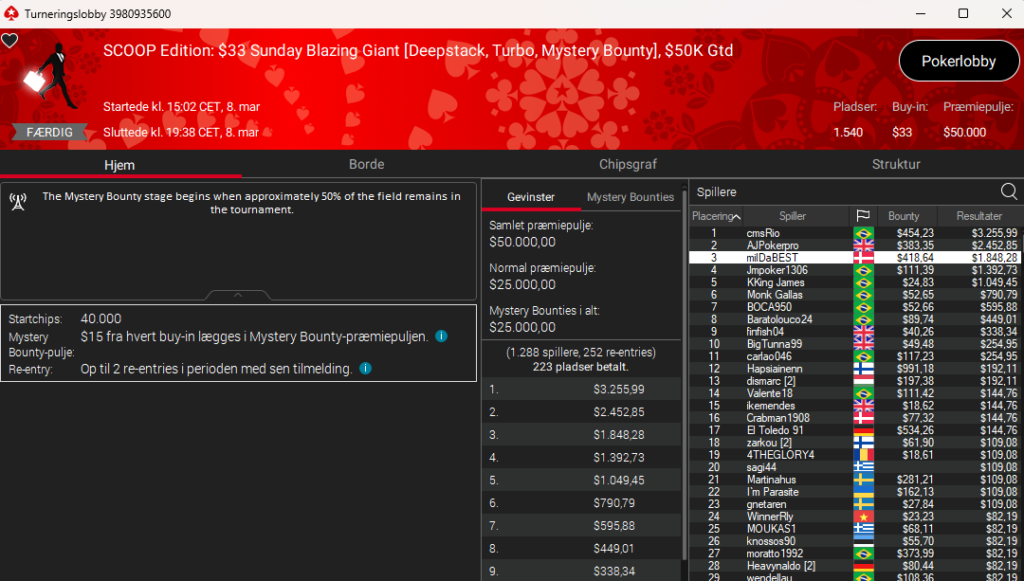This screenshot has width=1024, height=581.
Task: Open the Borde tab
Action: (366, 164)
